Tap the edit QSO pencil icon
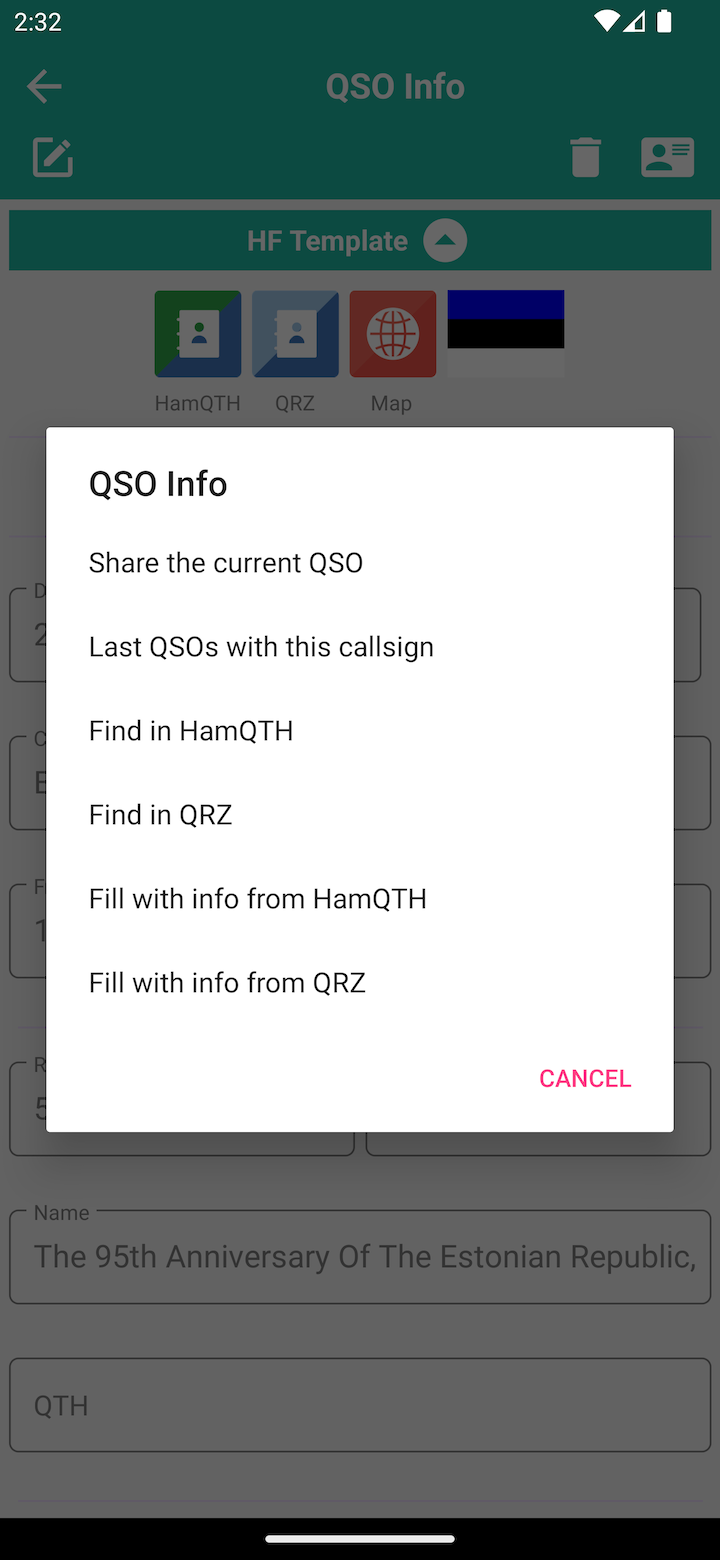 pyautogui.click(x=53, y=158)
